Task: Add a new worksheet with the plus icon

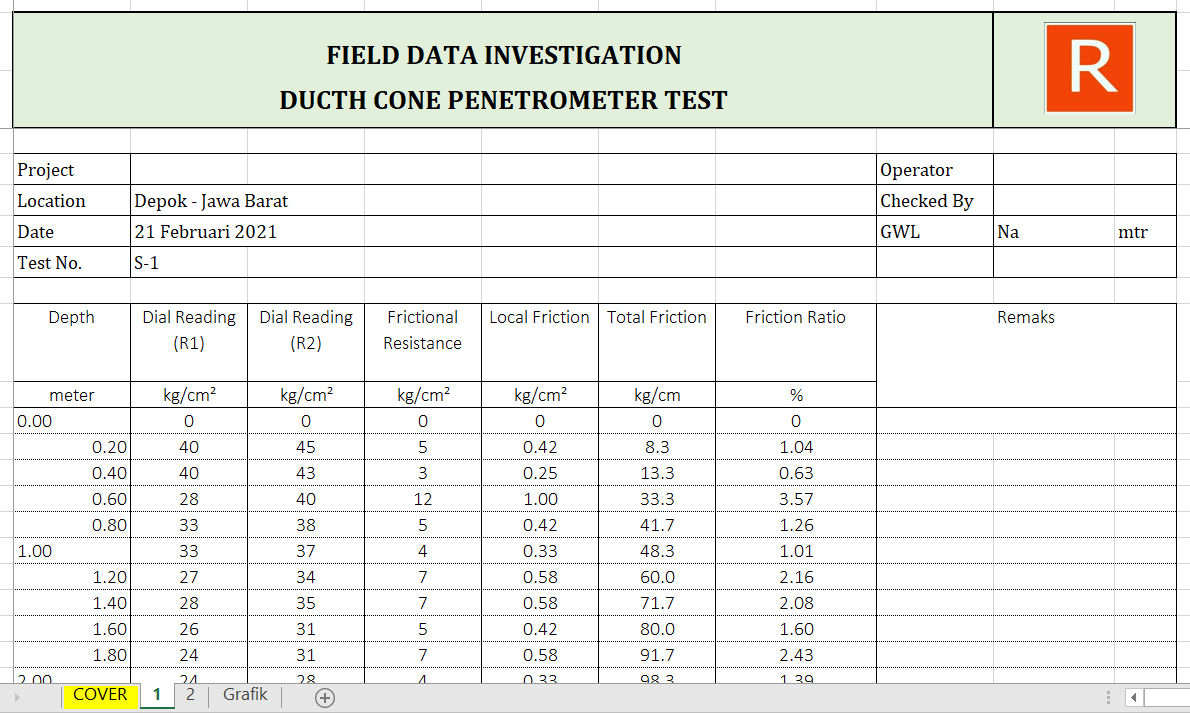Action: tap(324, 695)
